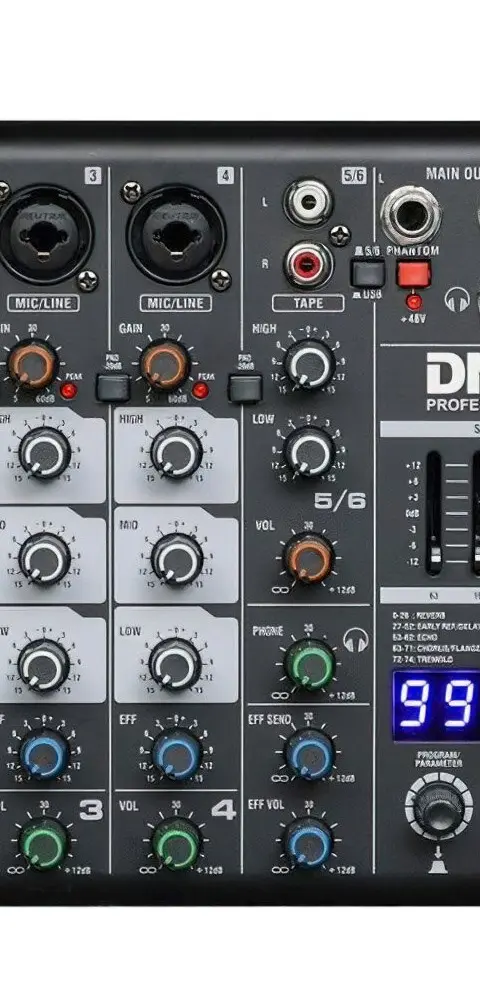480x1000 pixels.
Task: Click the channel 5/6 LOW EQ knob
Action: click(x=309, y=452)
